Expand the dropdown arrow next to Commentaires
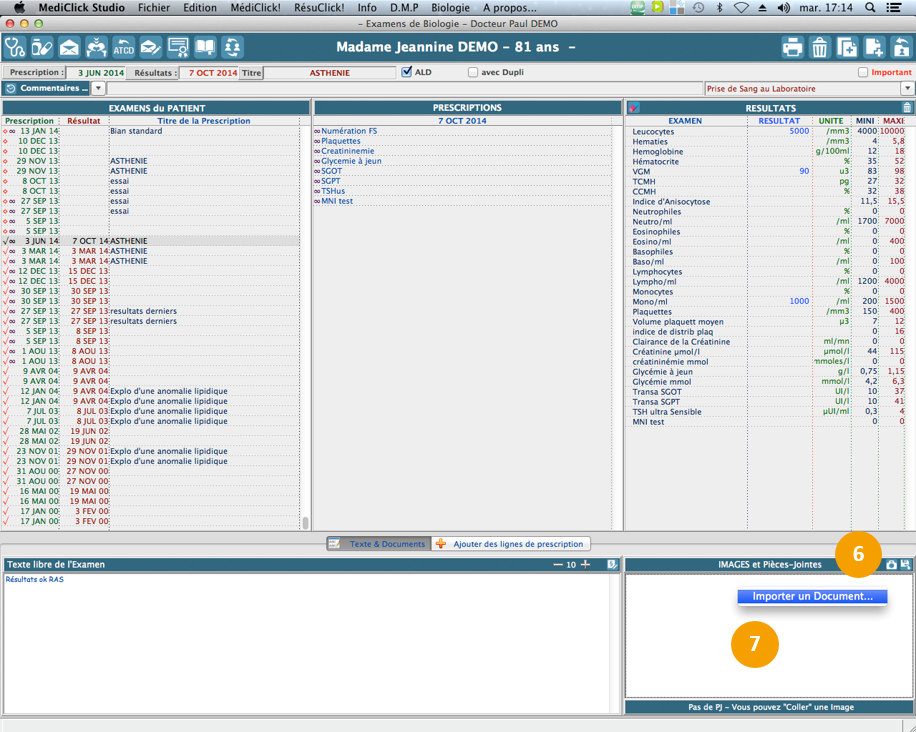This screenshot has width=916, height=732. (x=98, y=89)
